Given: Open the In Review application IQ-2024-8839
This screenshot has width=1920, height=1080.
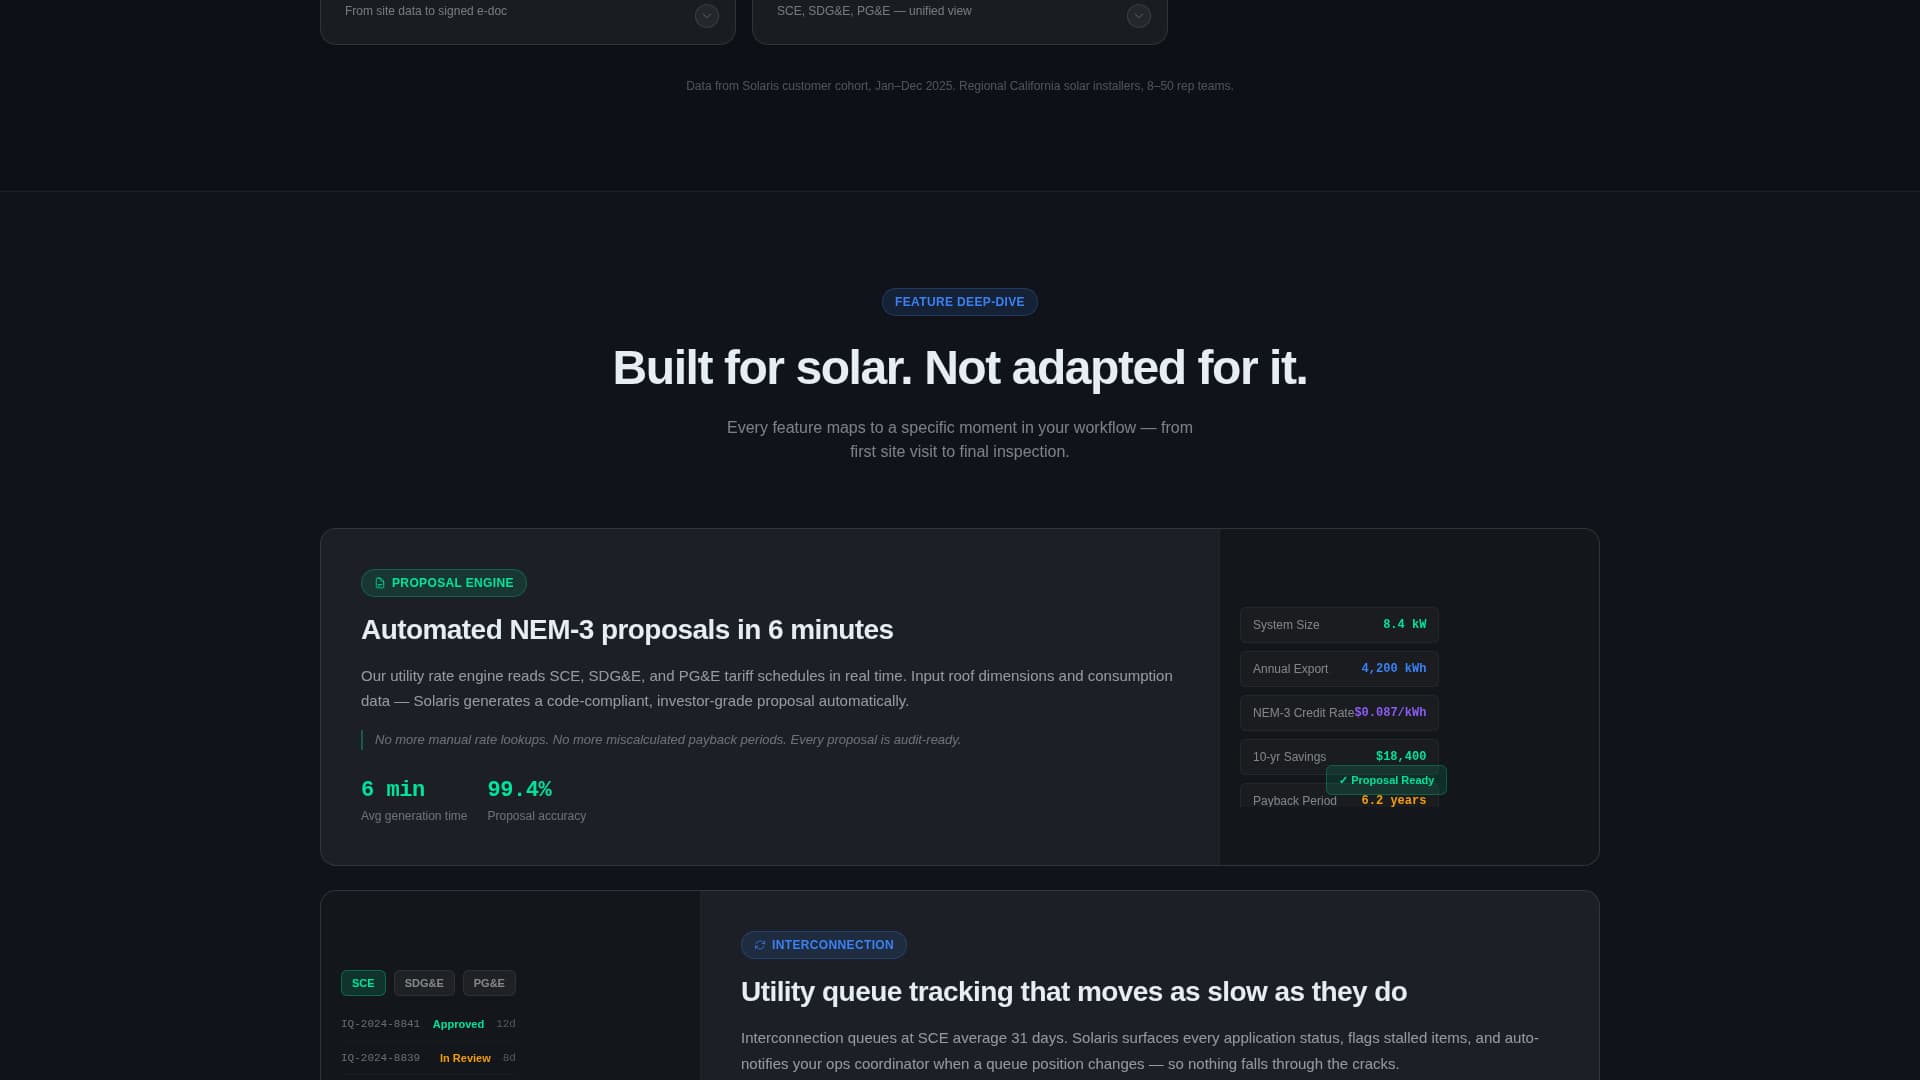Looking at the screenshot, I should pos(428,1057).
